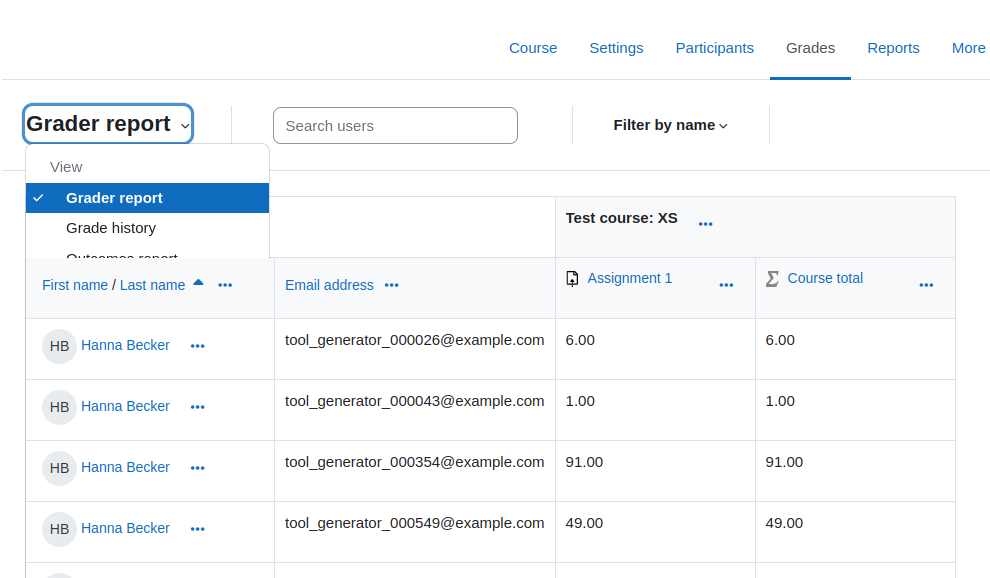Image resolution: width=990 pixels, height=578 pixels.
Task: Click HB avatar in tool_generator_000549 row
Action: [59, 529]
